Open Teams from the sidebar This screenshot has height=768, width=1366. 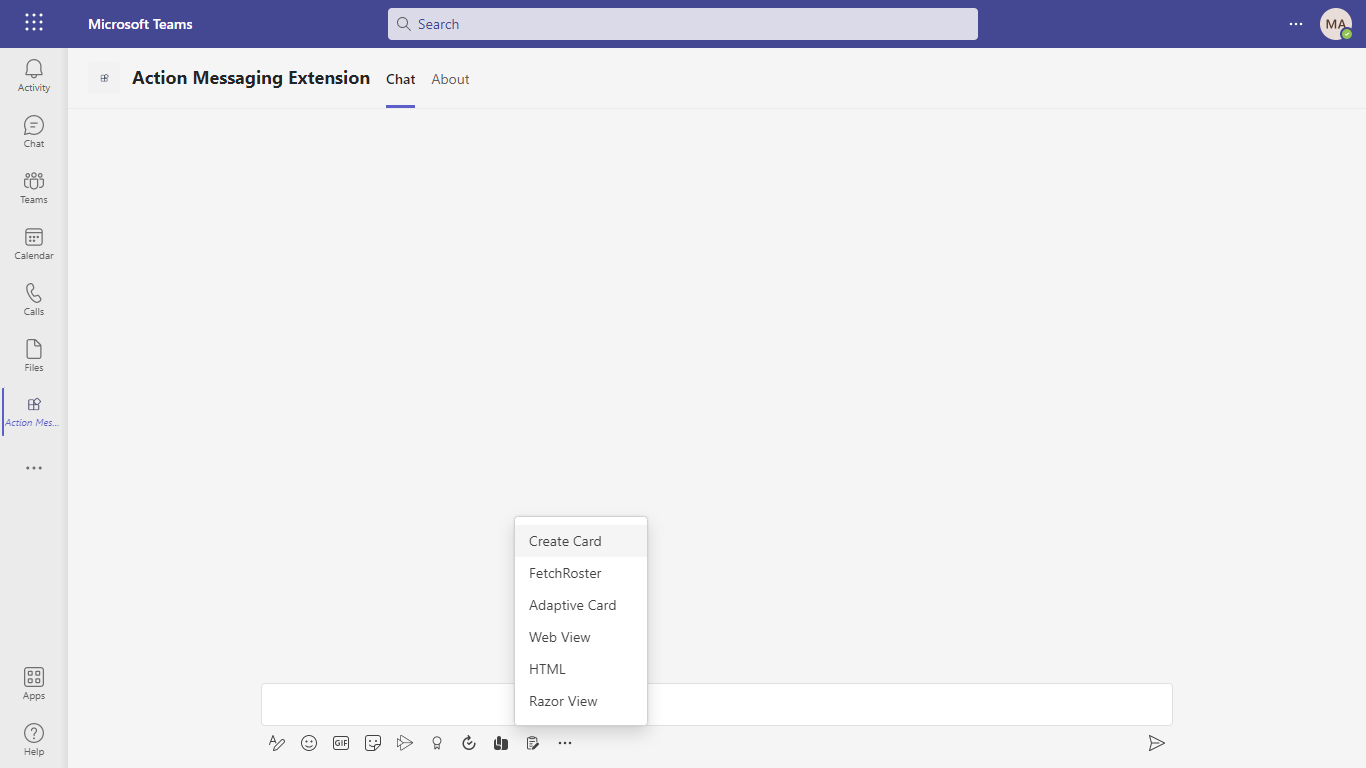34,187
